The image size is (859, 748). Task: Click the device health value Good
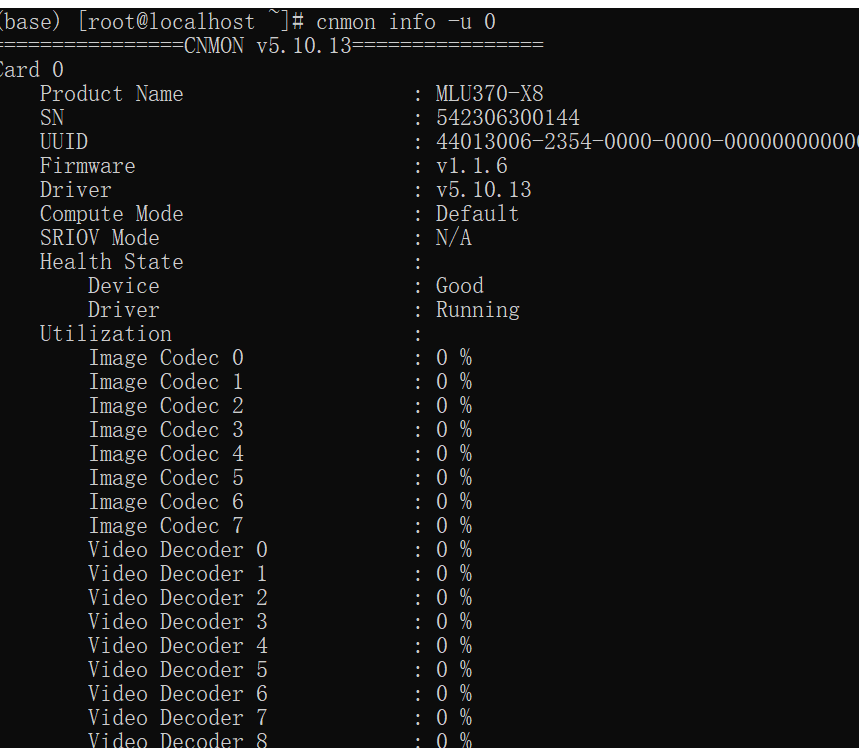(x=459, y=286)
